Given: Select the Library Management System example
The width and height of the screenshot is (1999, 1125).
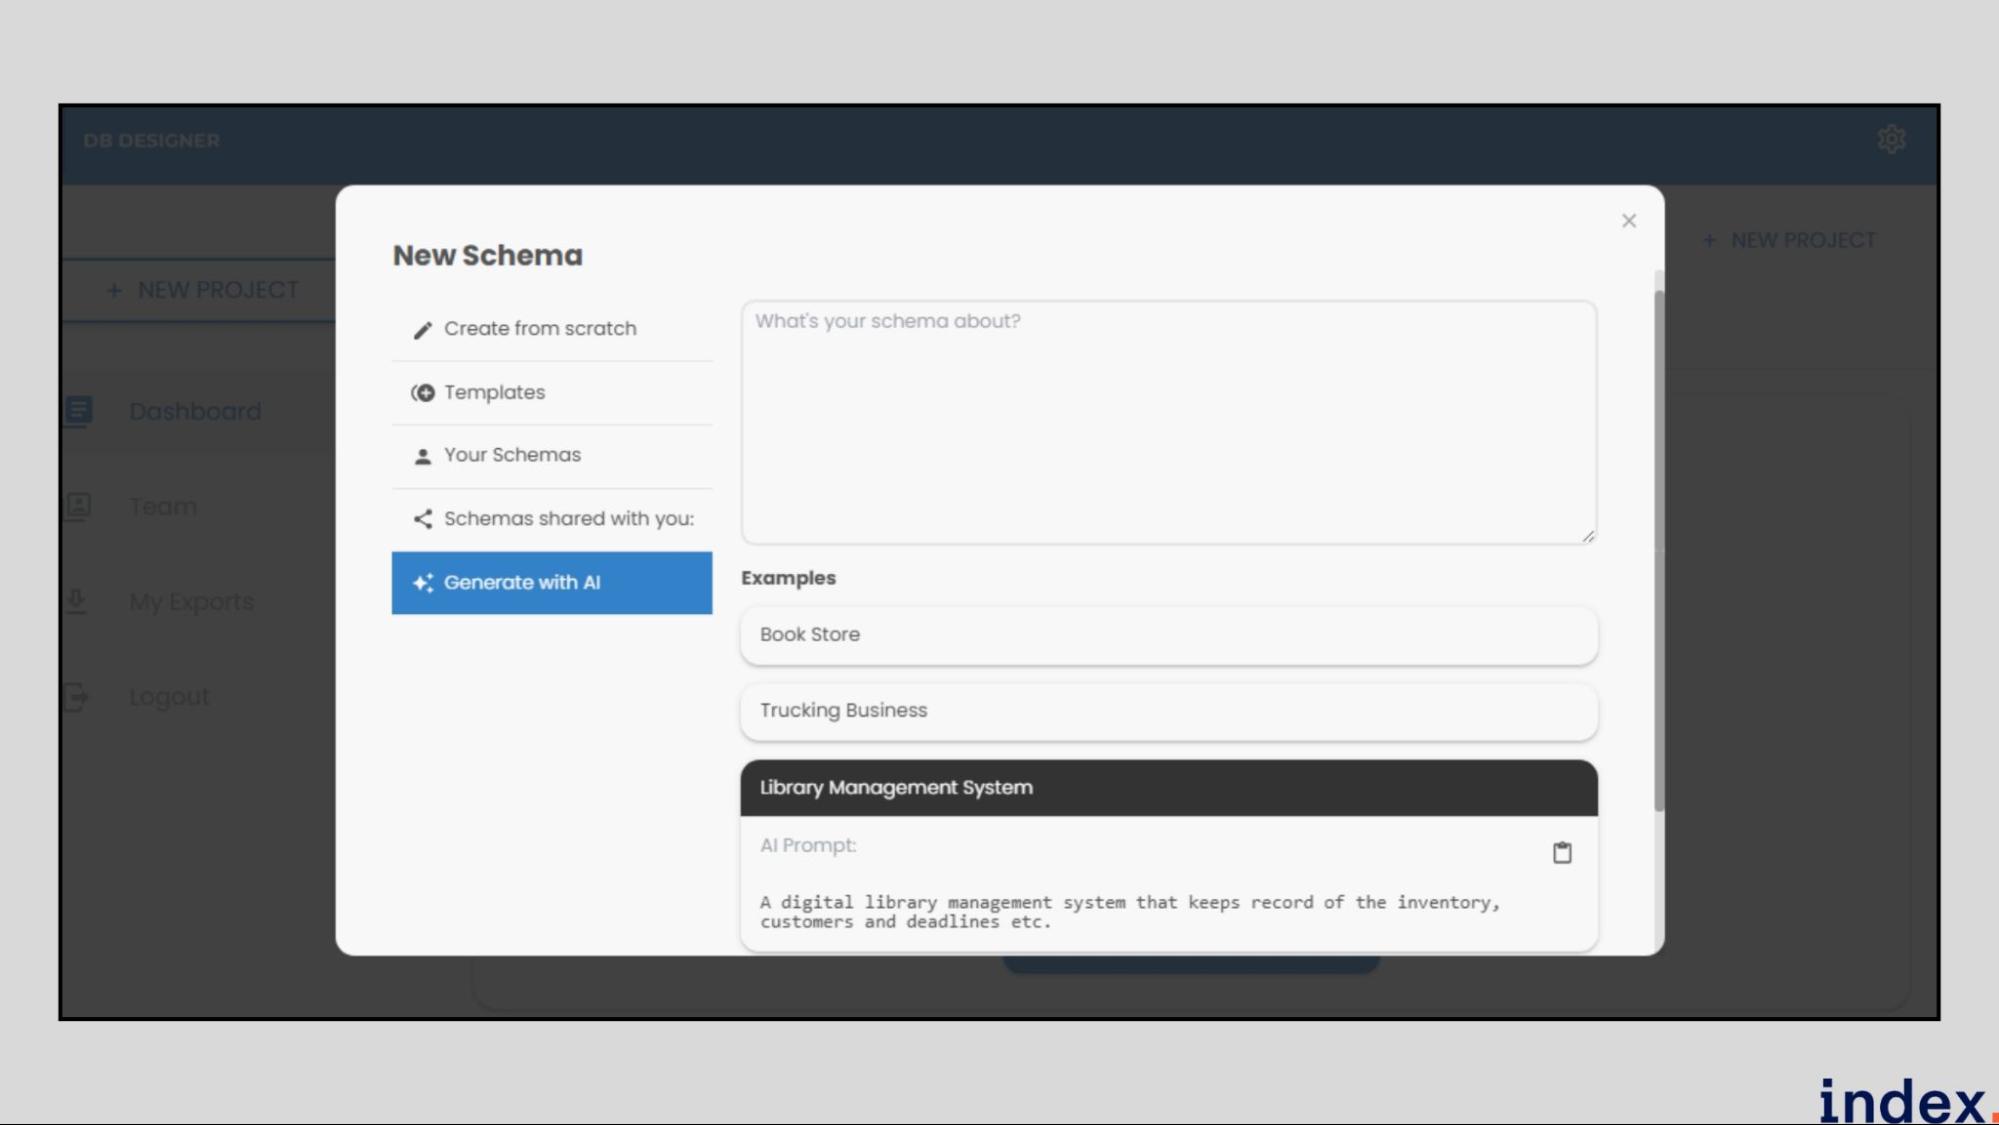Looking at the screenshot, I should (x=1168, y=787).
